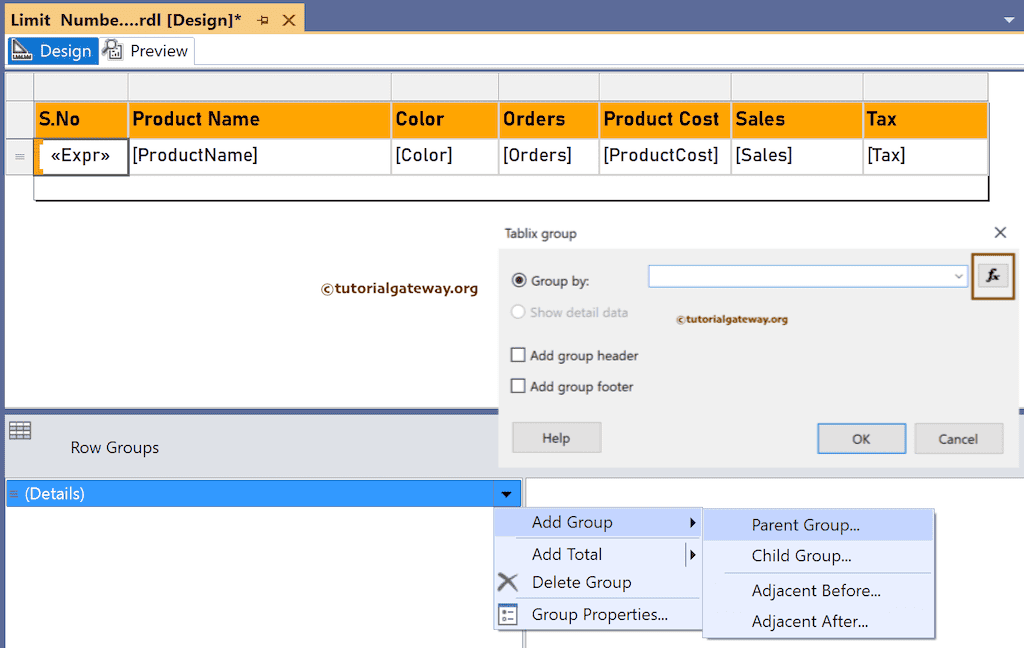This screenshot has width=1024, height=648.
Task: Click Help in Tablix group dialog
Action: pyautogui.click(x=556, y=438)
